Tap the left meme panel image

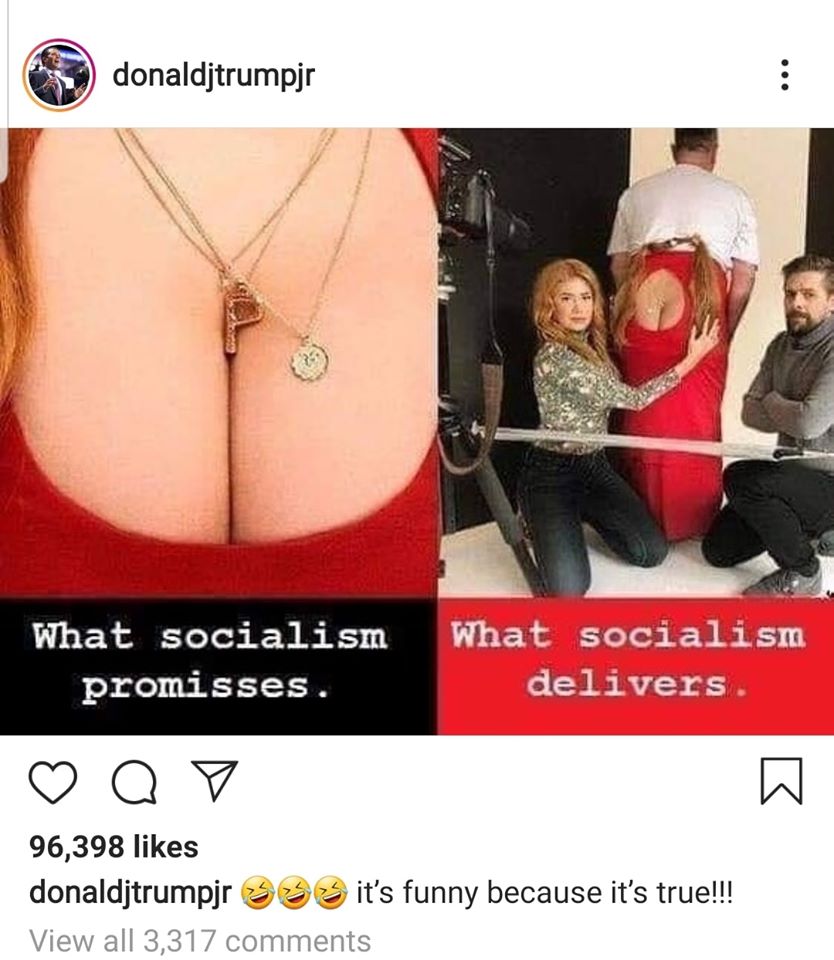(x=218, y=361)
